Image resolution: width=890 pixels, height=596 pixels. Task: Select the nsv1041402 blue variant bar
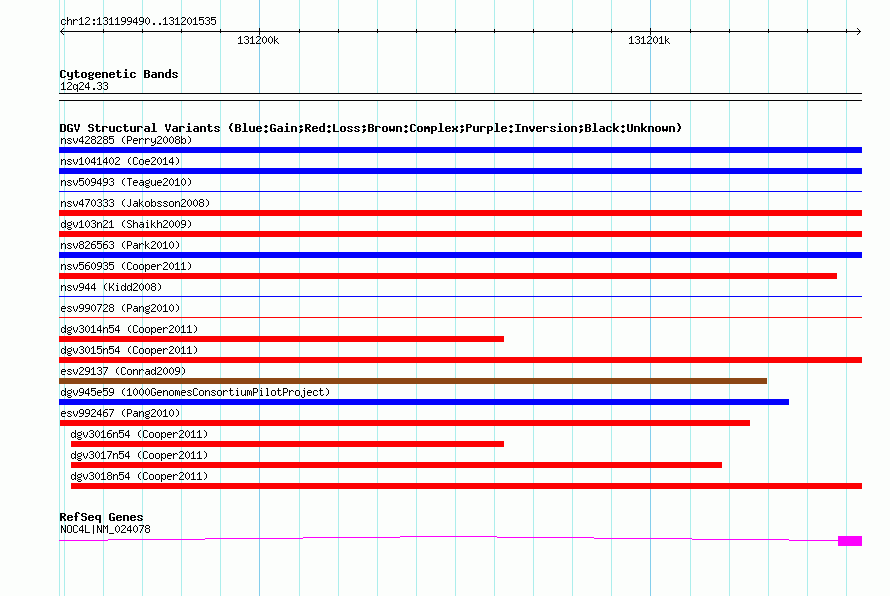pos(460,171)
